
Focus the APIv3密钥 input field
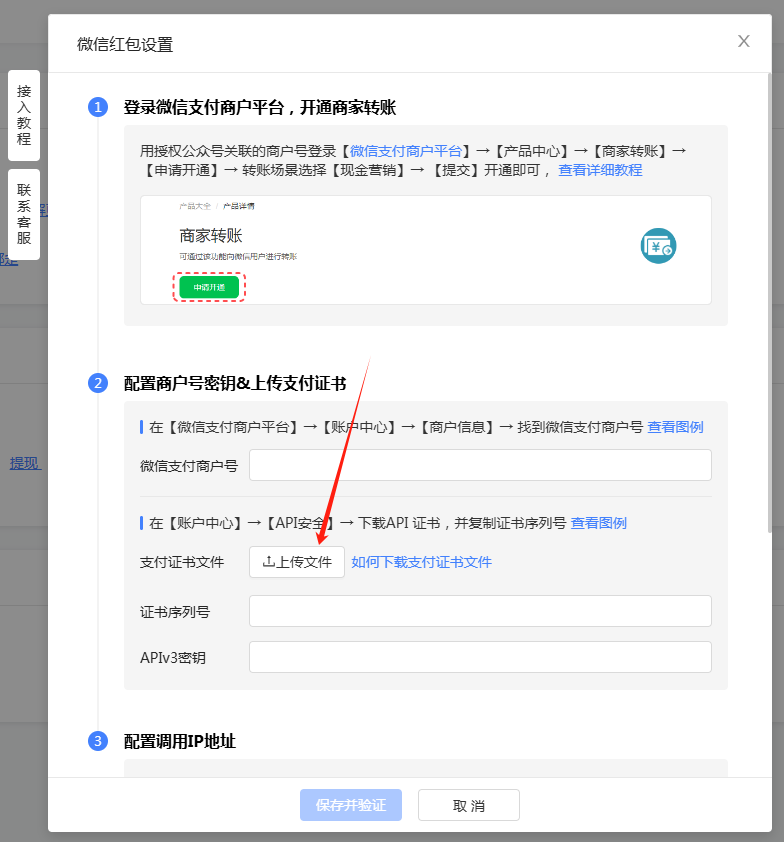480,657
